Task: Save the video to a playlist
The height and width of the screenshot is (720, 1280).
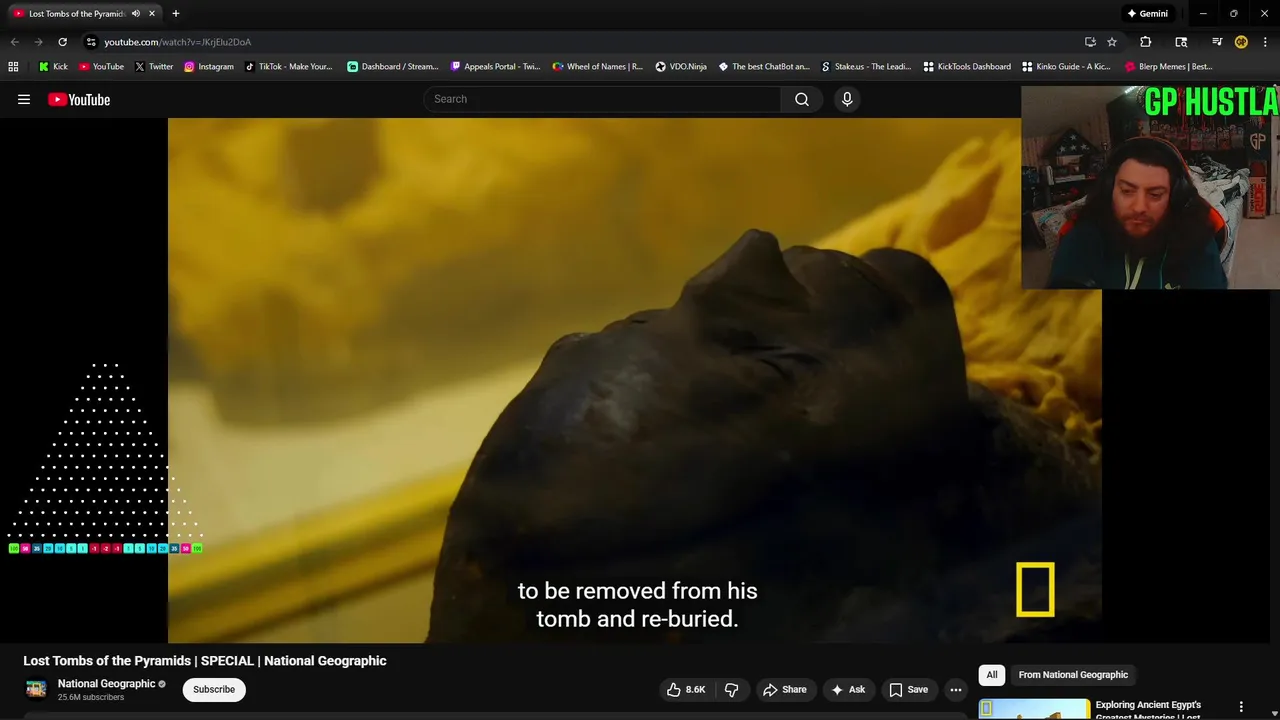Action: 909,689
